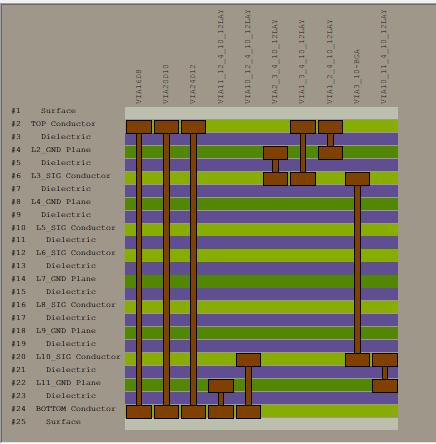Click the #14 L7_GND Plane label
Viewport: 436px width, 444px height.
pos(54,279)
